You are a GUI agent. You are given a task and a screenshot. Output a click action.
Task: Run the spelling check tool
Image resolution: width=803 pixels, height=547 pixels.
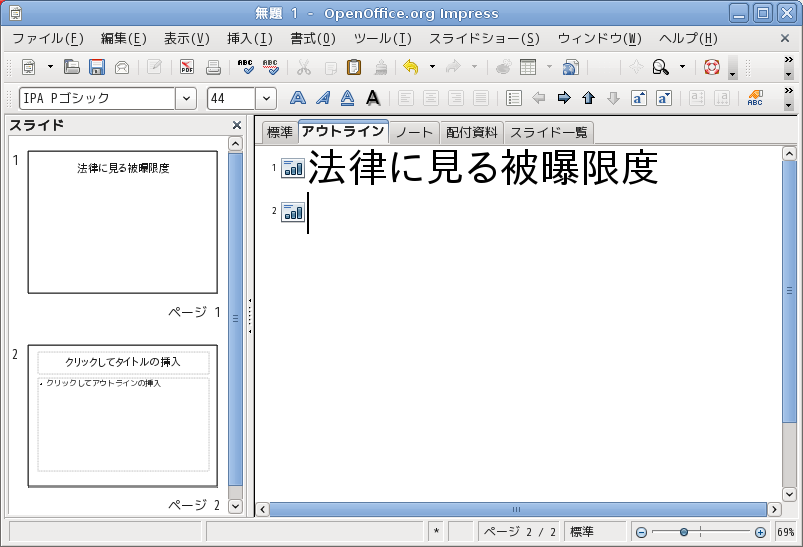point(245,68)
